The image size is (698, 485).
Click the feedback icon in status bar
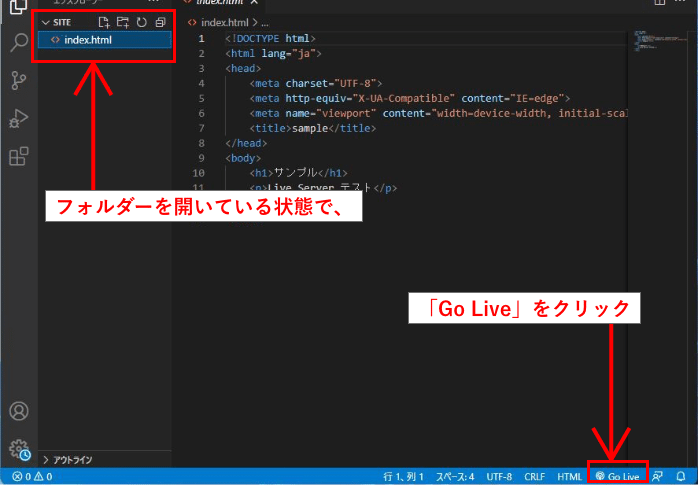click(x=657, y=477)
